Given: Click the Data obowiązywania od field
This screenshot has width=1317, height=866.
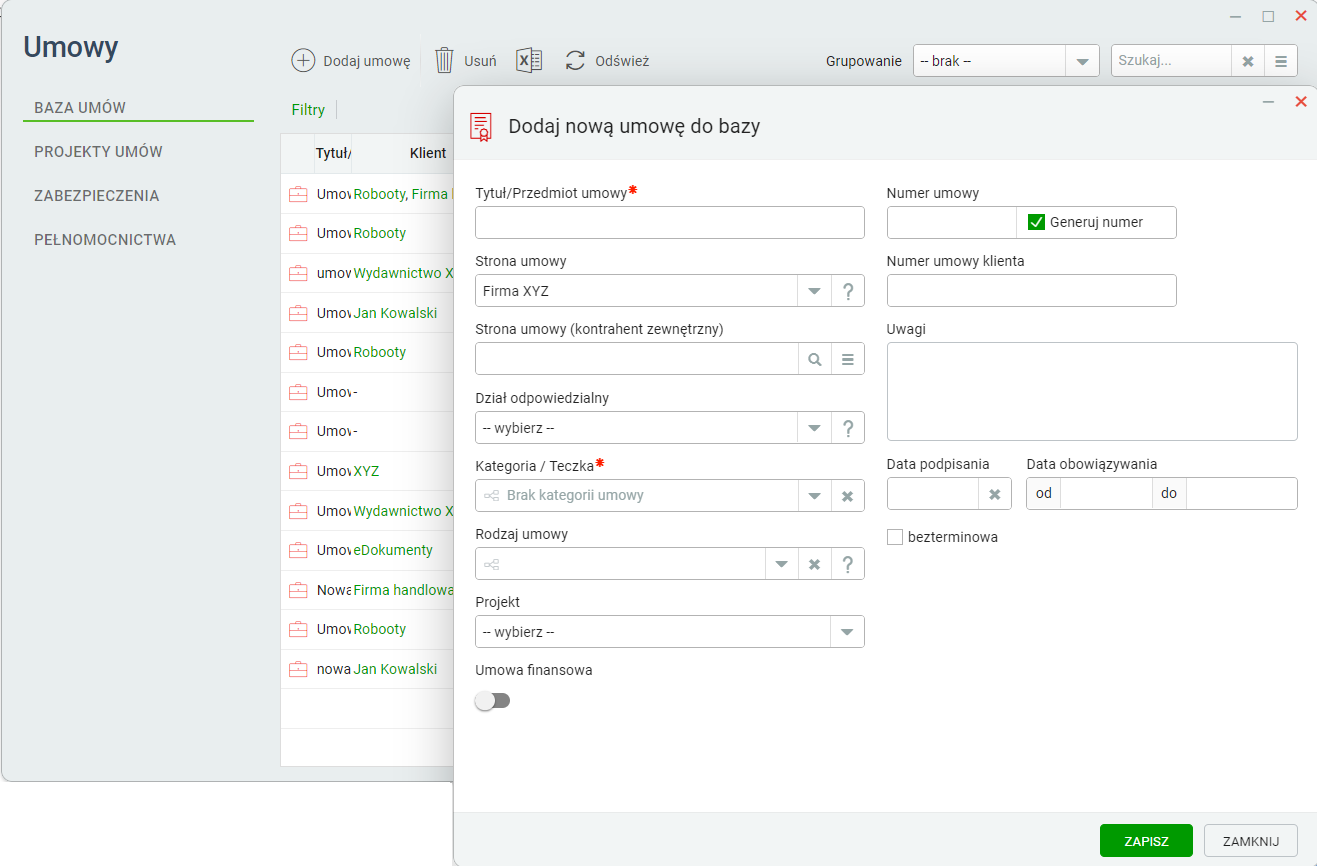Looking at the screenshot, I should click(1106, 494).
